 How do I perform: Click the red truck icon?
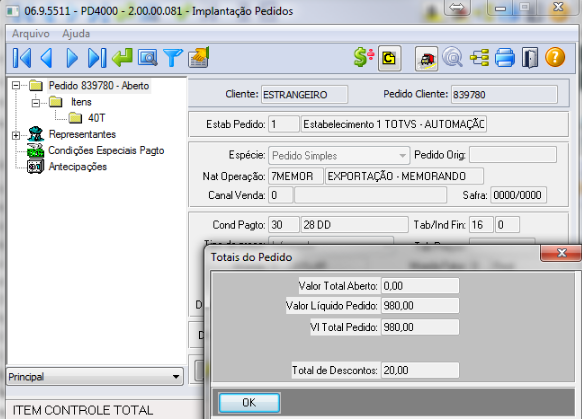click(426, 58)
